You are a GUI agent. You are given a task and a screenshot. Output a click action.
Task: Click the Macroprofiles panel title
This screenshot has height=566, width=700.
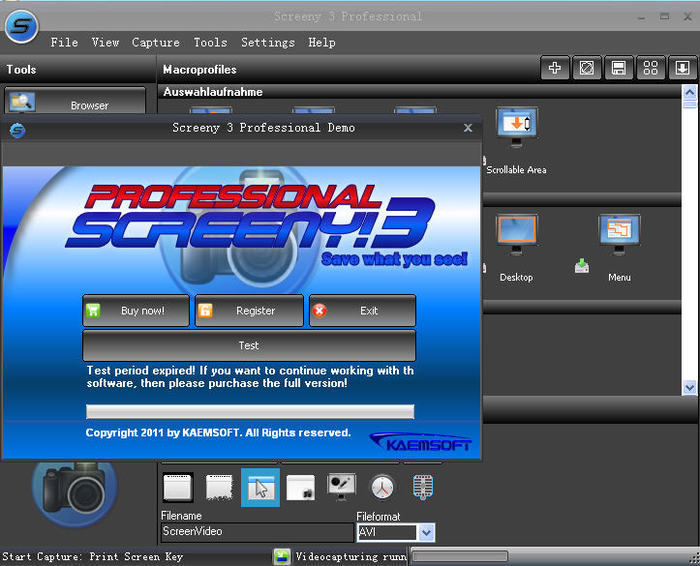[200, 70]
